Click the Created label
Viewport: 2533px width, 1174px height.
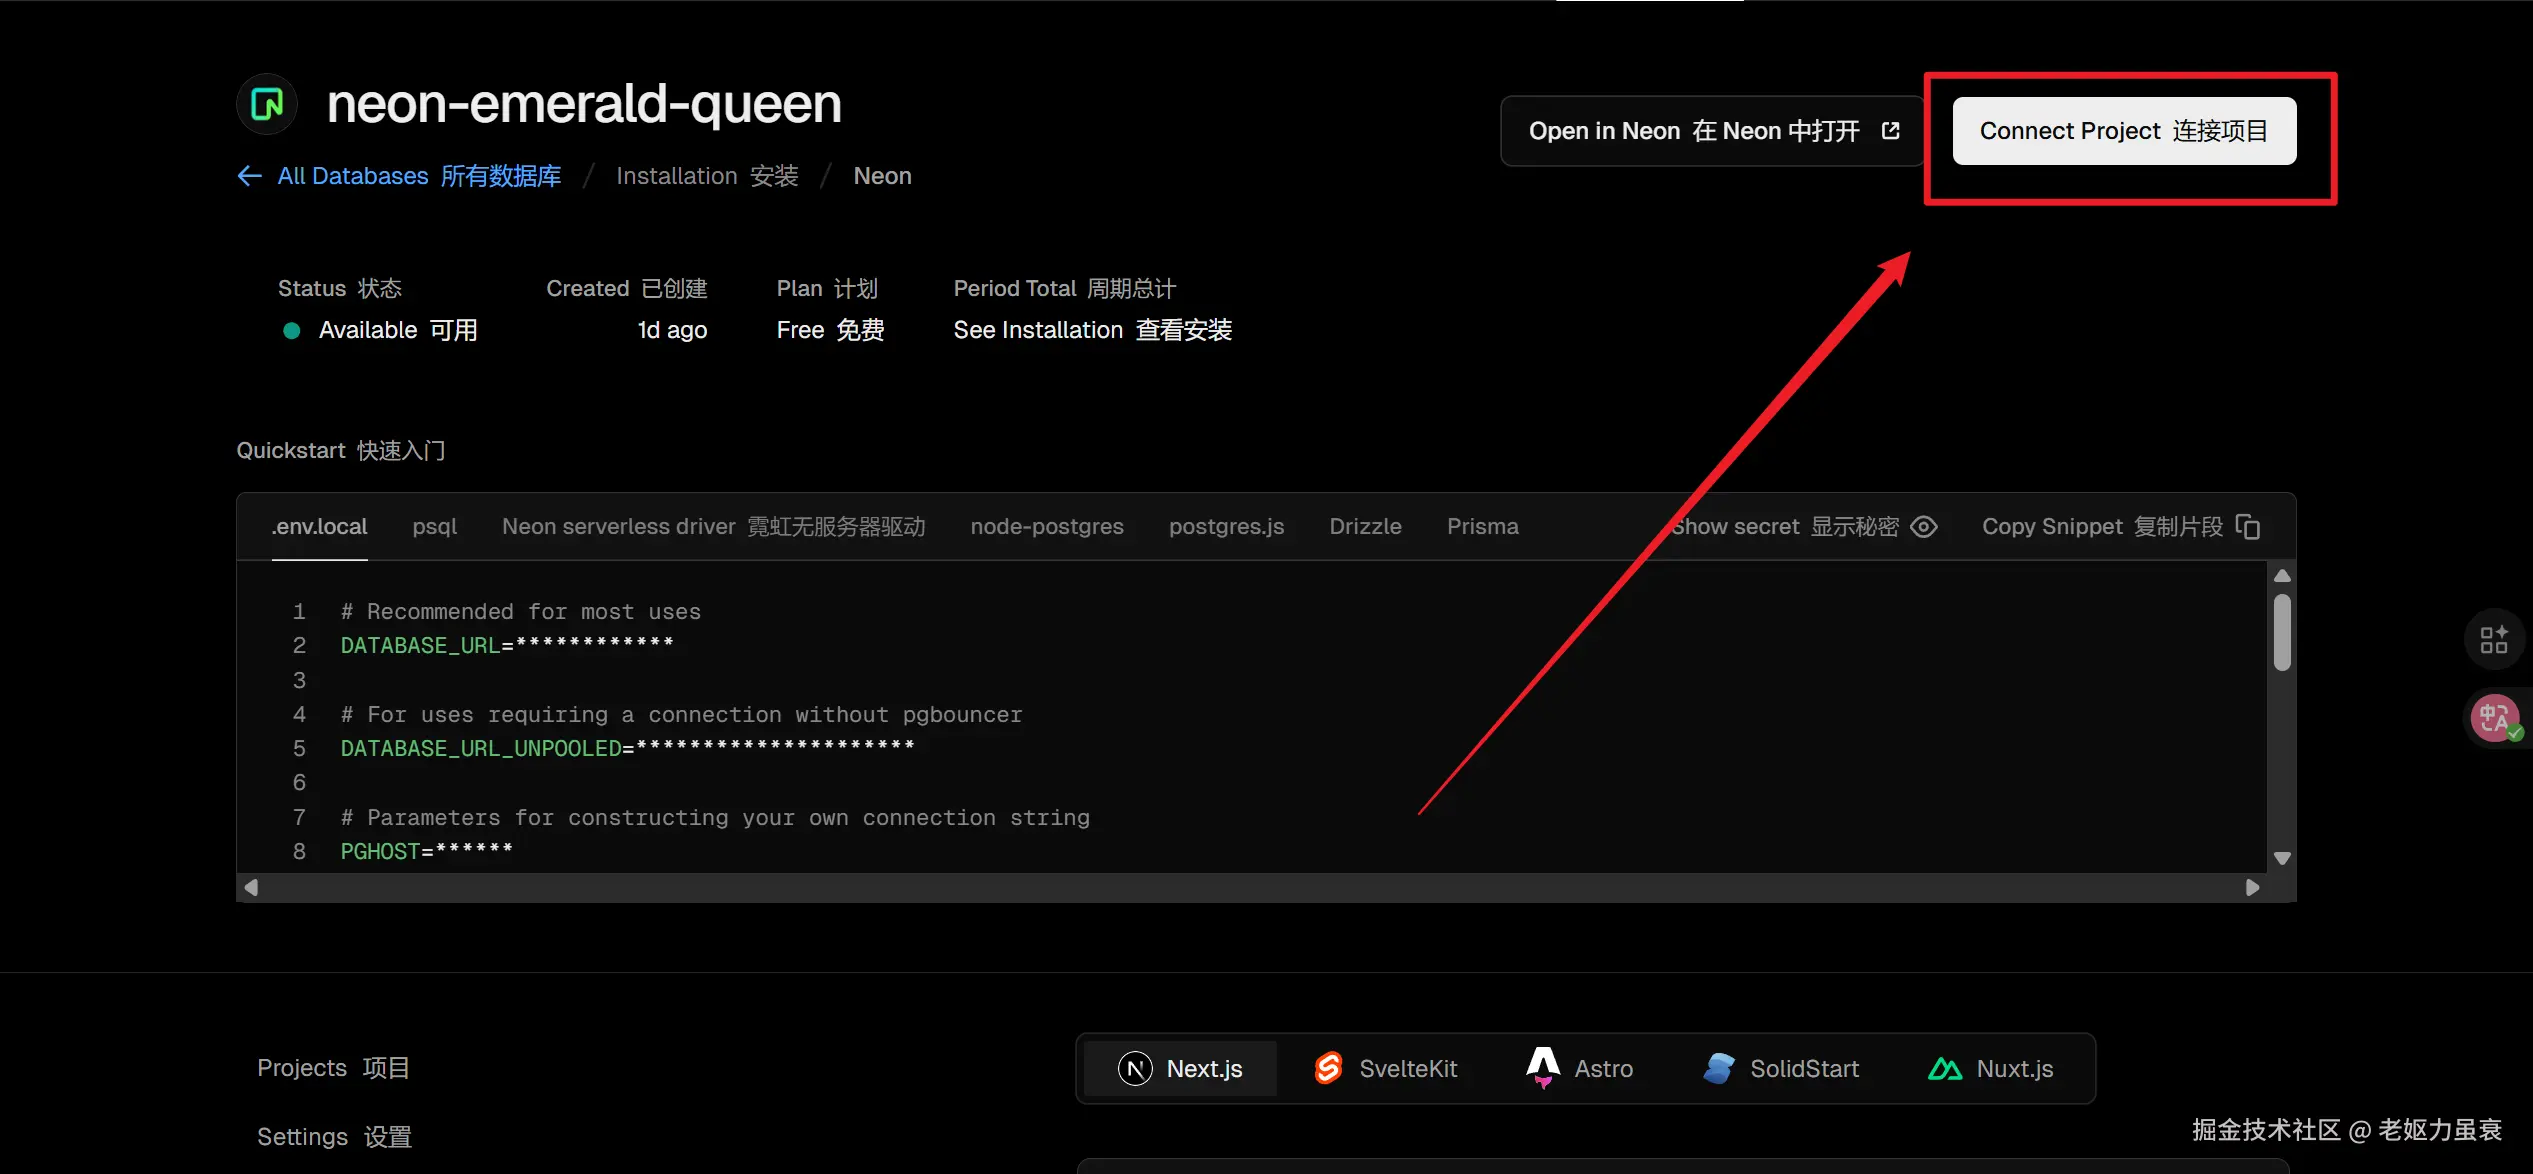627,288
